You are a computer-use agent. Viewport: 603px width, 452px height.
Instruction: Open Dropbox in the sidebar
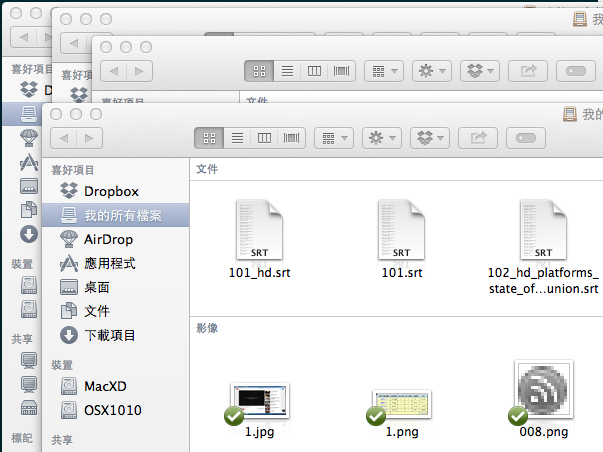point(110,191)
